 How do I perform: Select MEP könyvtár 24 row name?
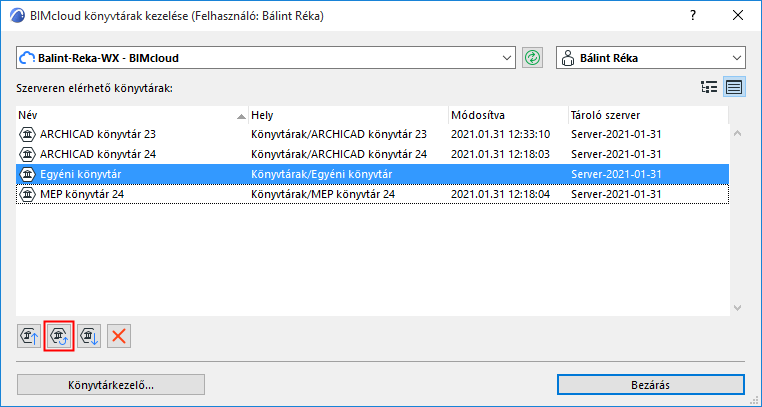tap(82, 194)
